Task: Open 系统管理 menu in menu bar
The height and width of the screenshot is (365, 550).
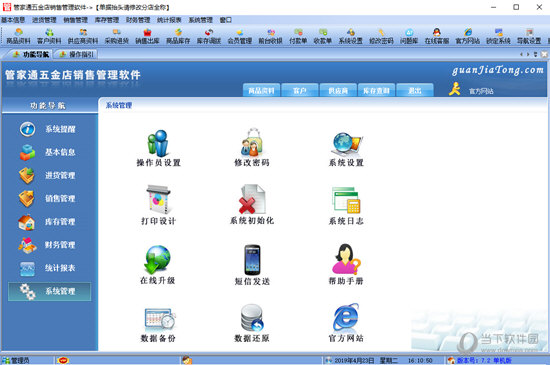Action: (x=201, y=20)
